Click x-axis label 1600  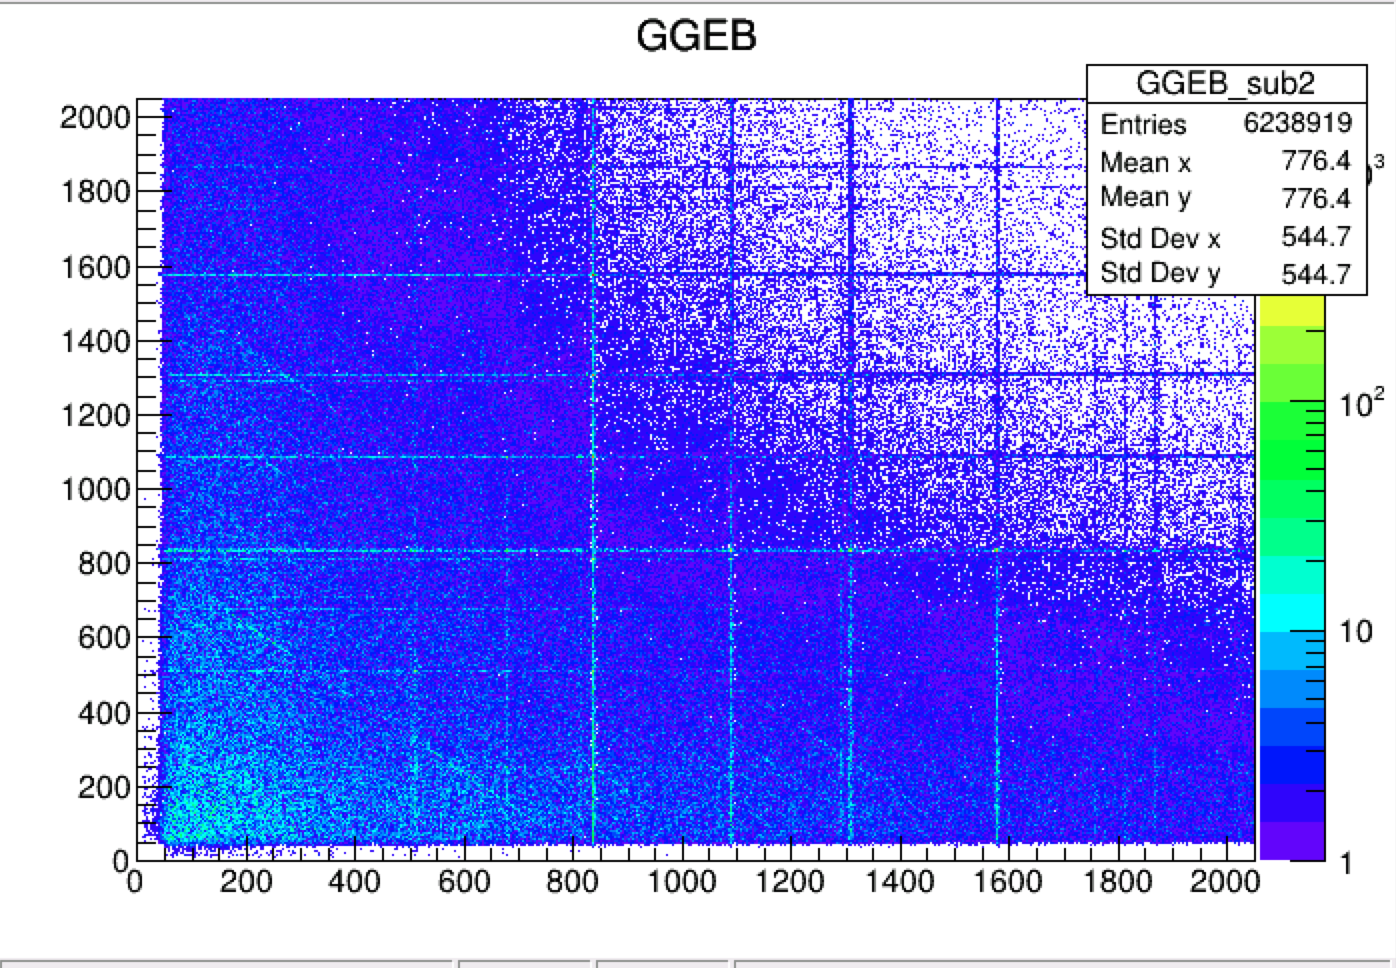point(1009,883)
